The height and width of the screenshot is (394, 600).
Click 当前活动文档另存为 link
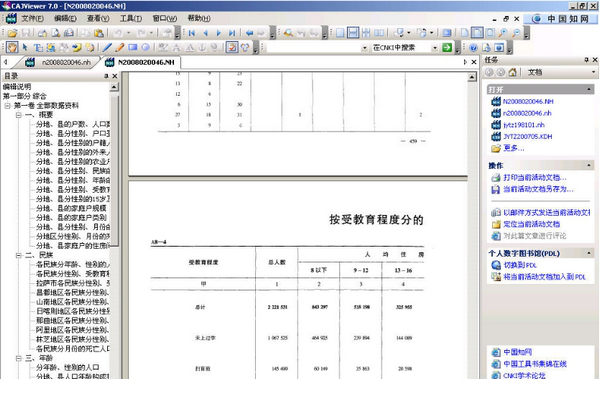pos(538,189)
